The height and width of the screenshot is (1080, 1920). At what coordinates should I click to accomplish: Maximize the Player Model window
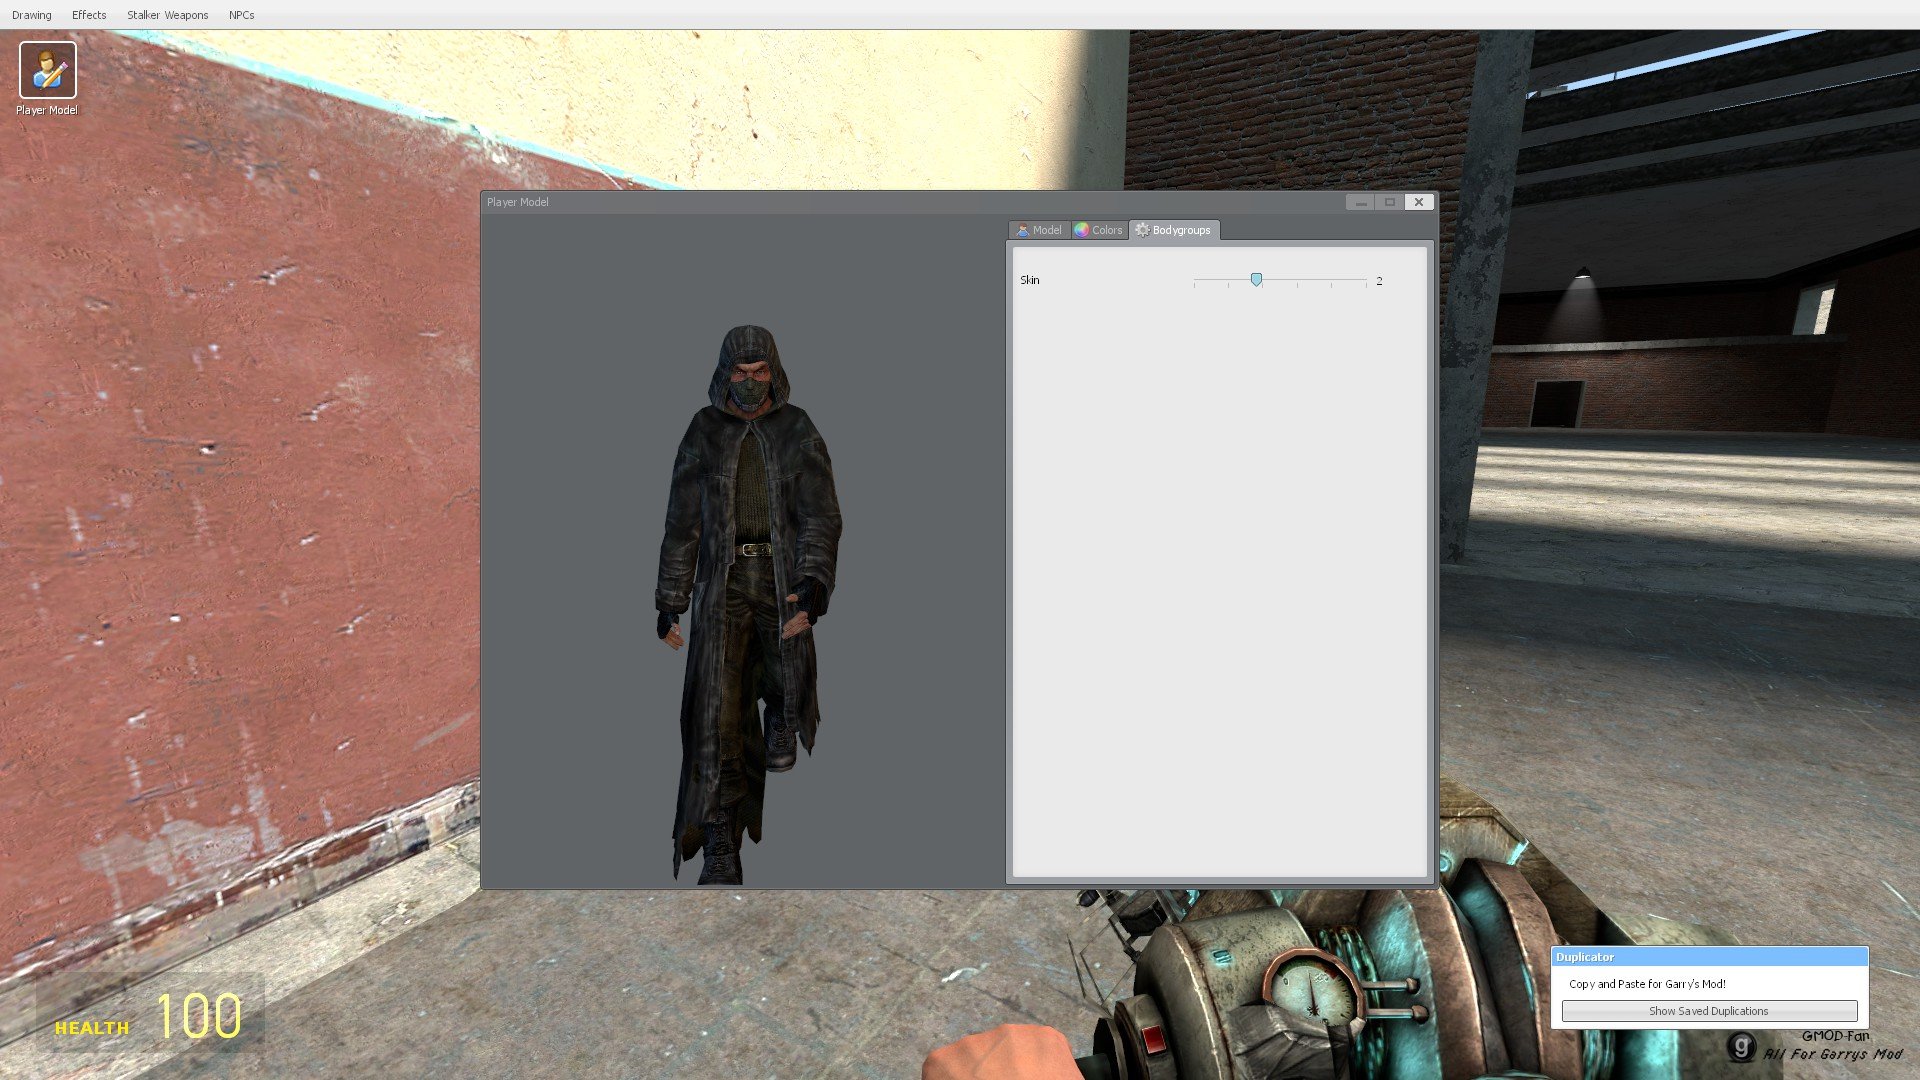pos(1389,202)
